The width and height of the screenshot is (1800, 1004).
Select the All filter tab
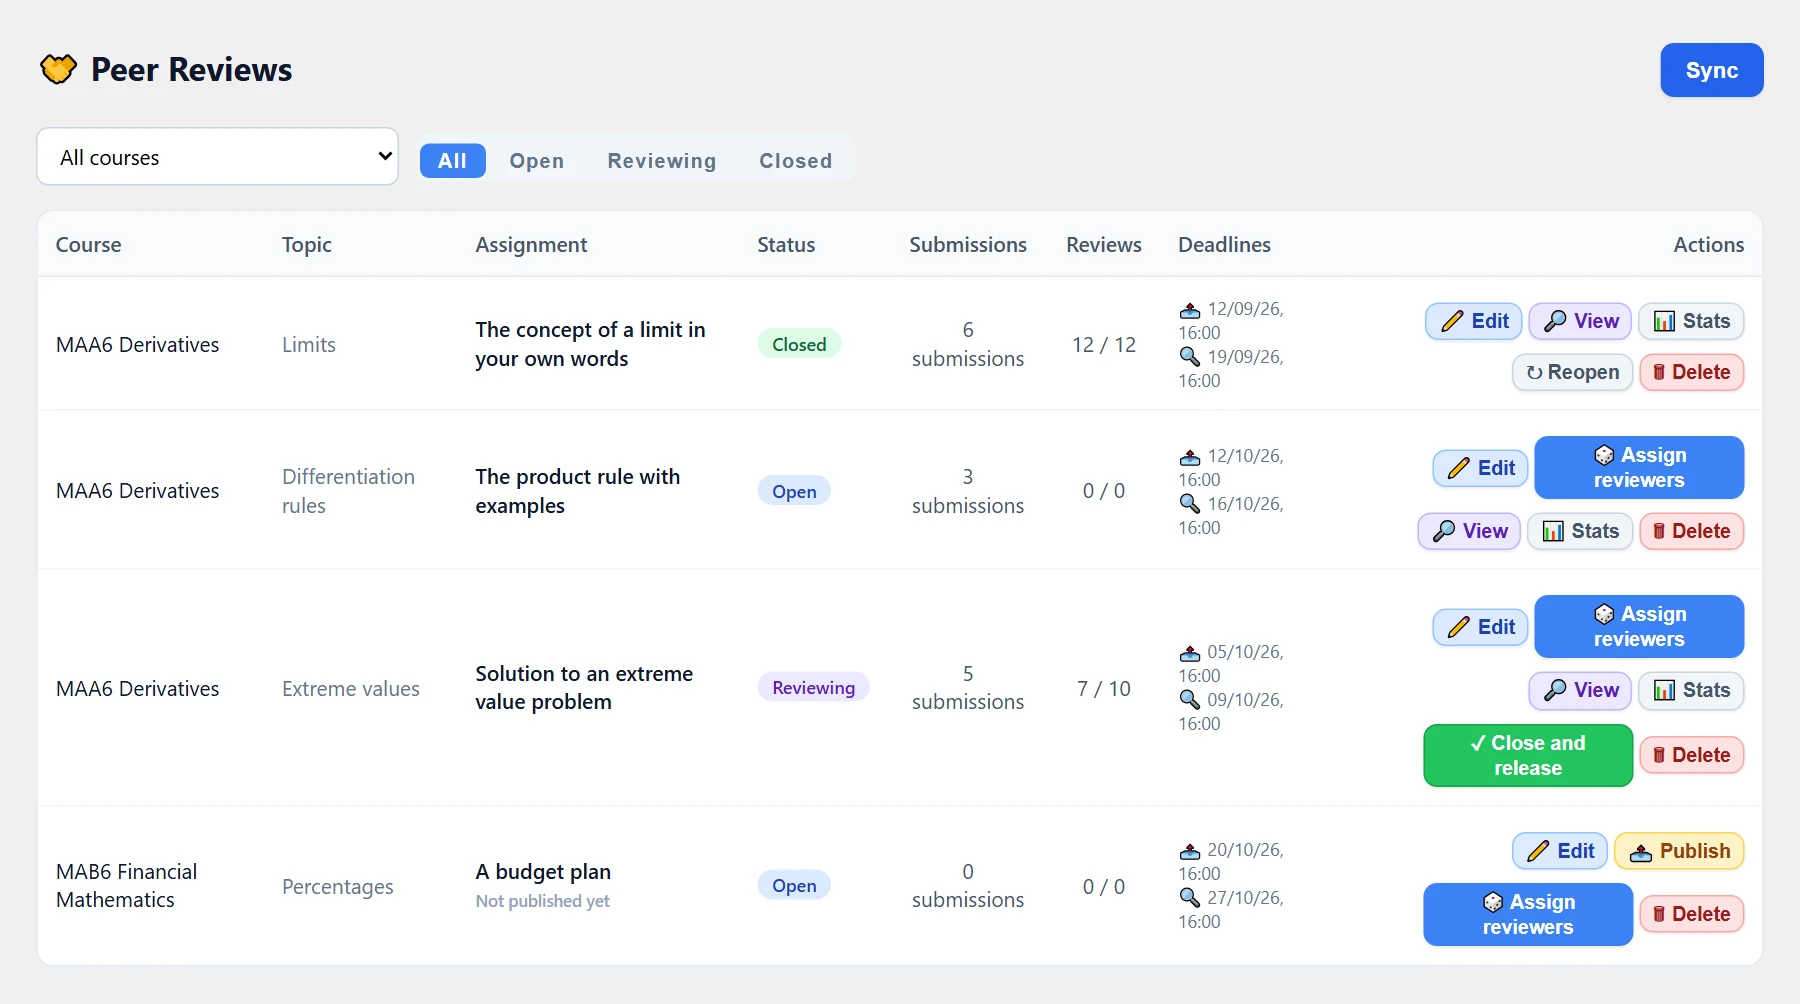452,160
